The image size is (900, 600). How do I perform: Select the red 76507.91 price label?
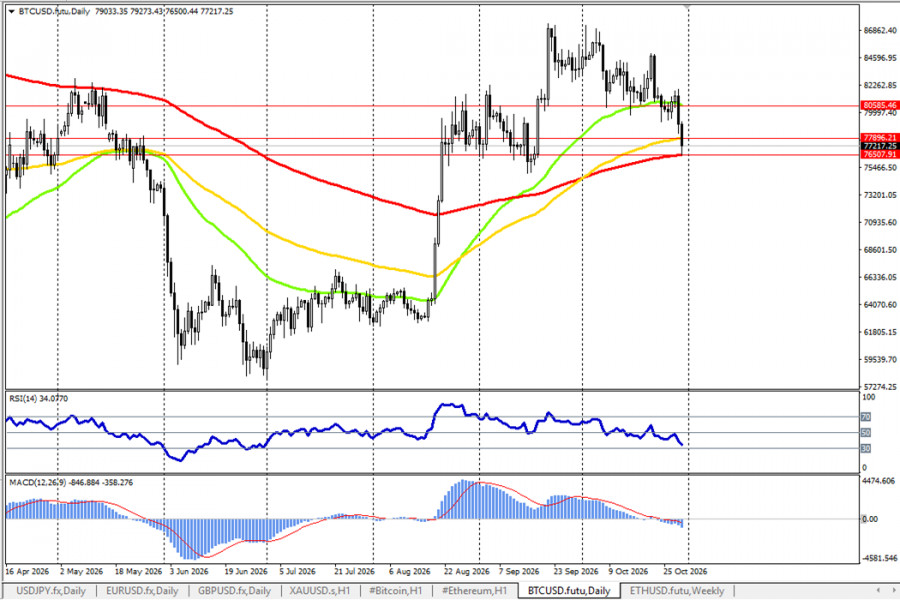tap(879, 154)
